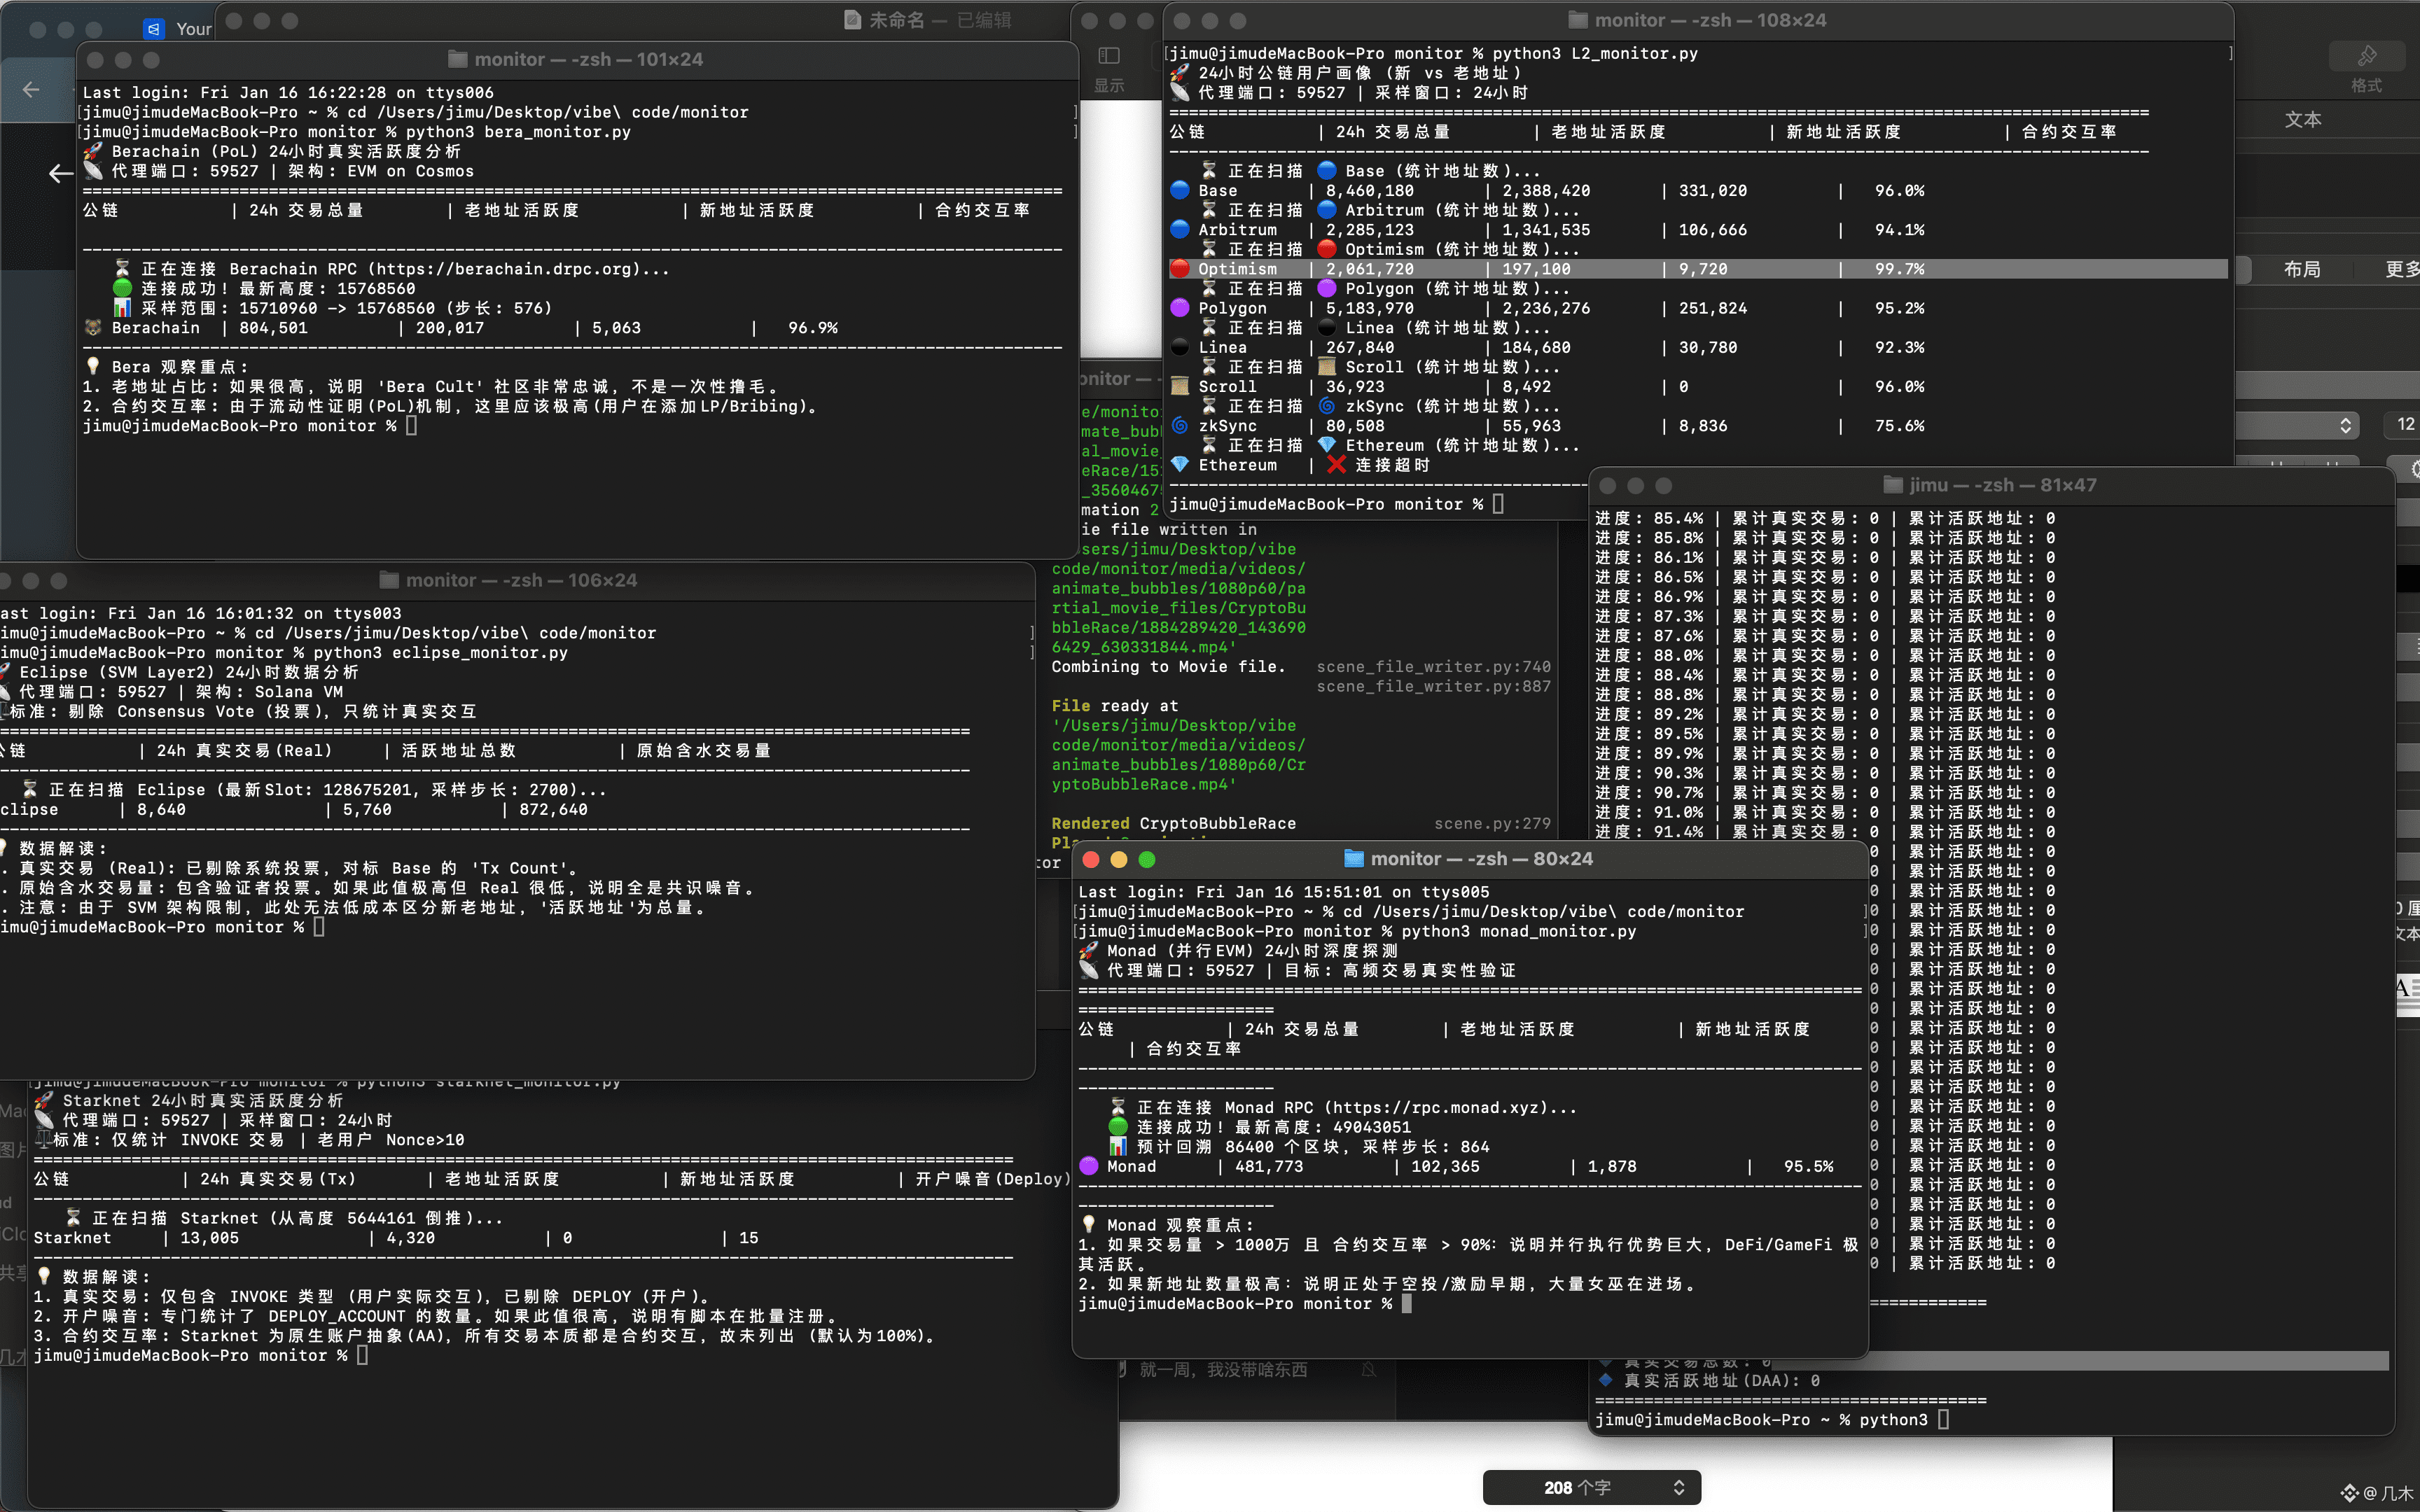Close the monitor 80×24 terminal window
Image resolution: width=2420 pixels, height=1512 pixels.
tap(1091, 859)
